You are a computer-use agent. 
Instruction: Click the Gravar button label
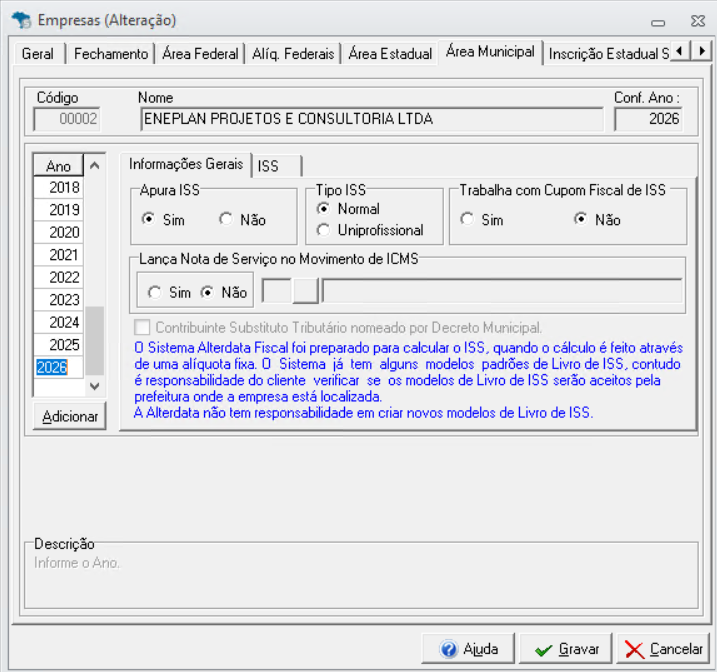click(579, 649)
